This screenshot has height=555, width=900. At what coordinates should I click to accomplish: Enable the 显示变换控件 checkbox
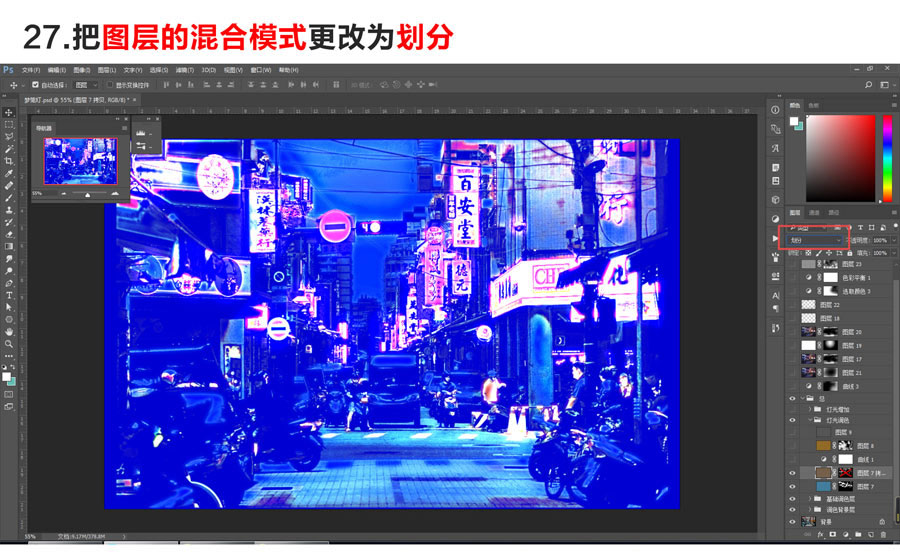click(x=110, y=85)
